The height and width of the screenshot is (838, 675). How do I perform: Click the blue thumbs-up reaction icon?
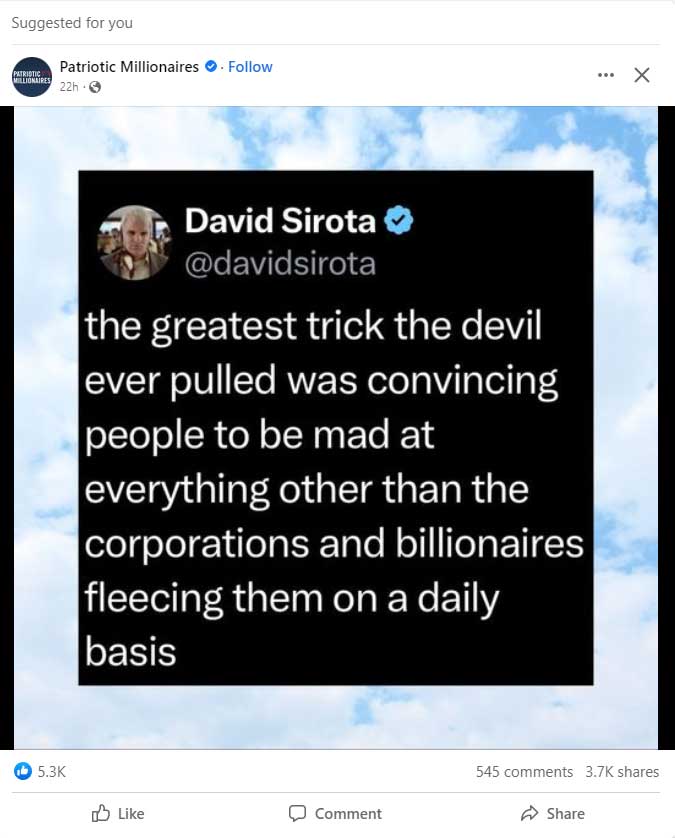tap(22, 771)
